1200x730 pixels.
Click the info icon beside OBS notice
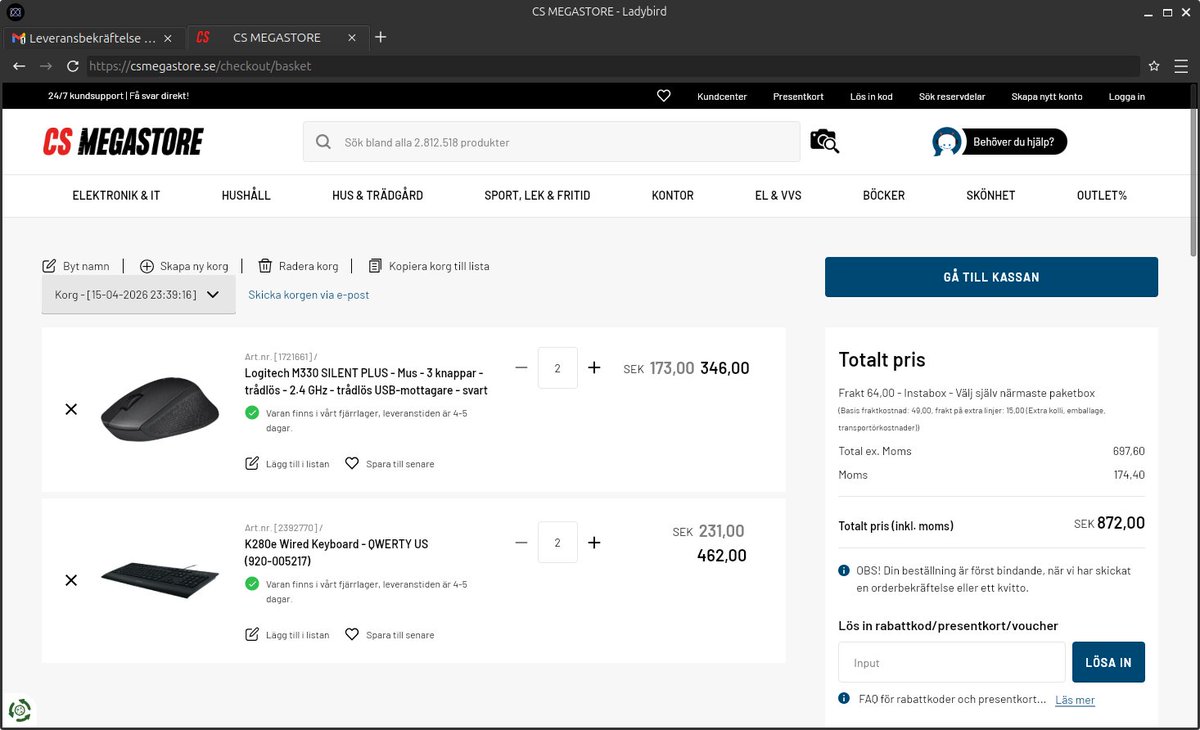[x=845, y=571]
